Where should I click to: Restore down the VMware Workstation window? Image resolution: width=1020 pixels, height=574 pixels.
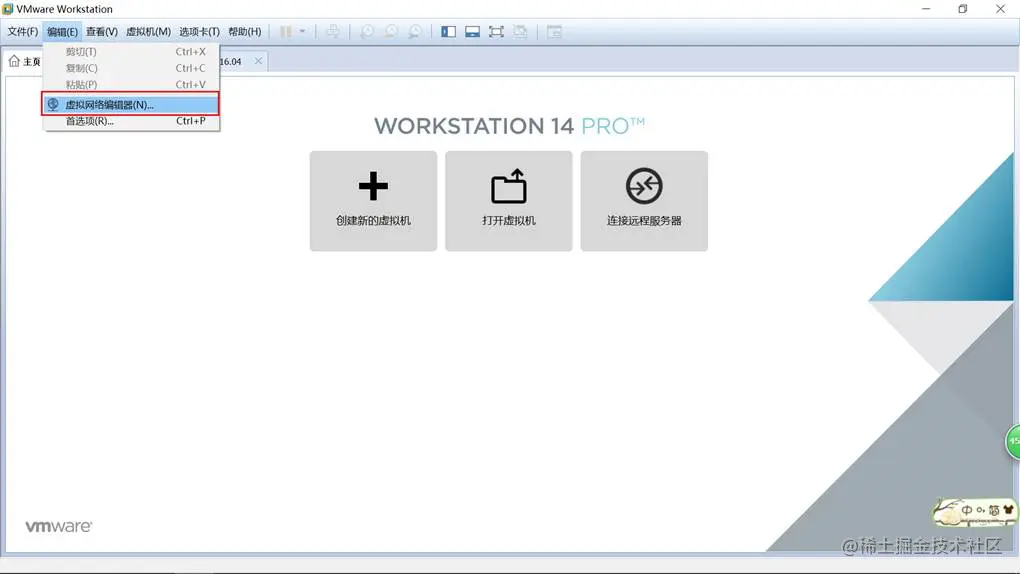(x=963, y=8)
